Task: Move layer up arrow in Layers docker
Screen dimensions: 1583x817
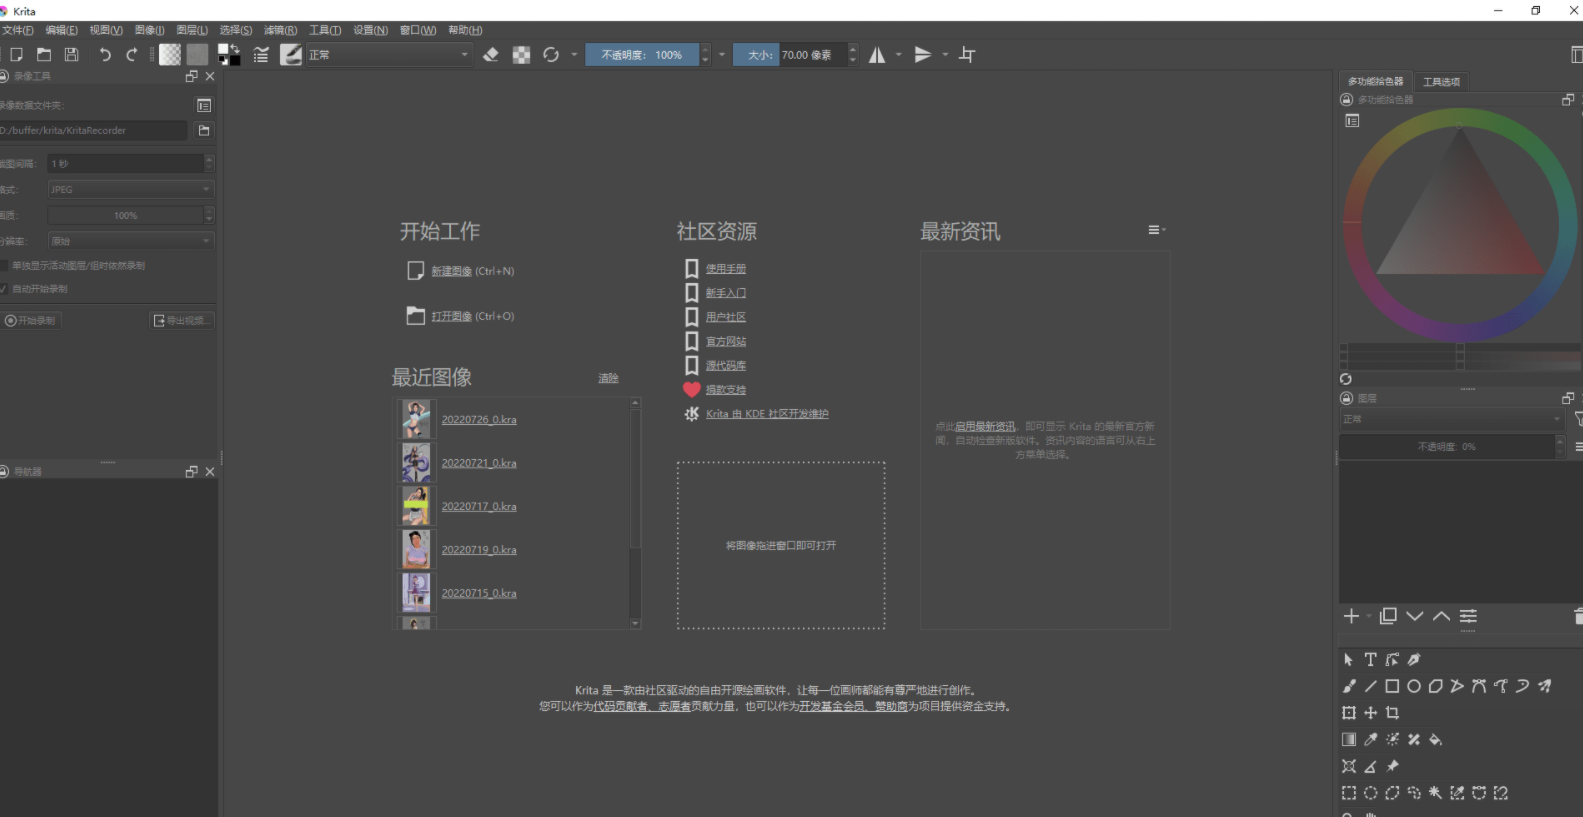Action: click(1441, 616)
